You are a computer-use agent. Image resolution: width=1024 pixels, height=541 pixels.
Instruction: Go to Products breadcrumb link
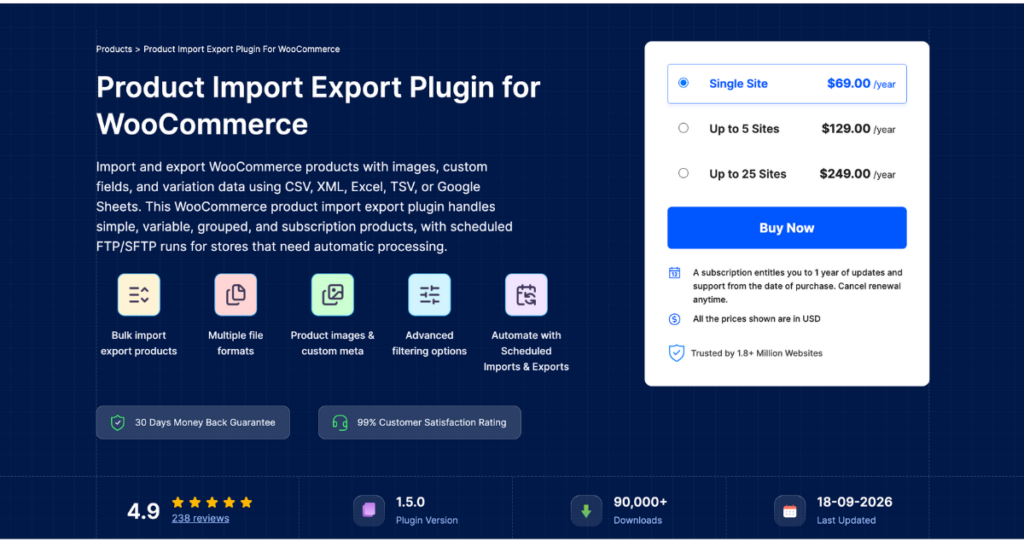coord(114,49)
